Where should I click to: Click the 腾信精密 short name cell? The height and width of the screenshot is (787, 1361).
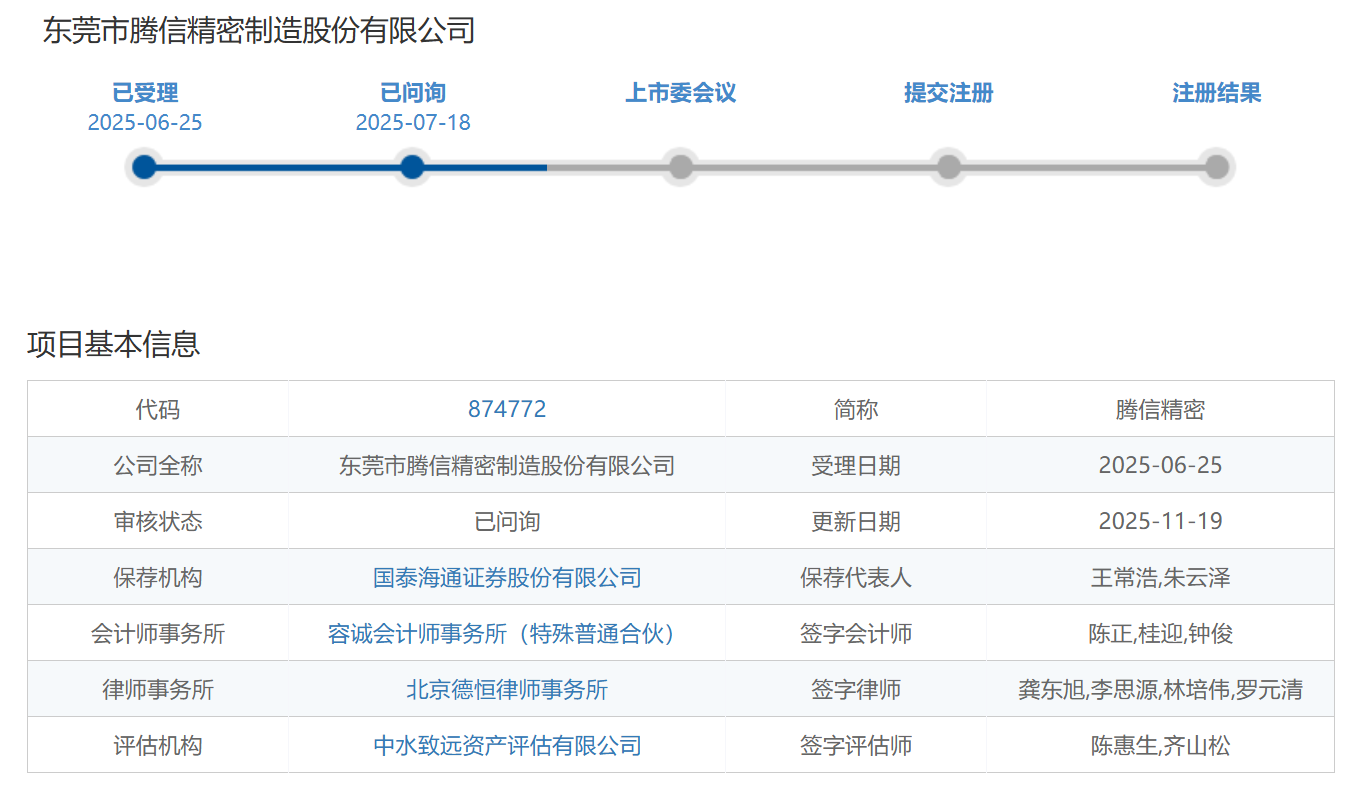point(1160,409)
